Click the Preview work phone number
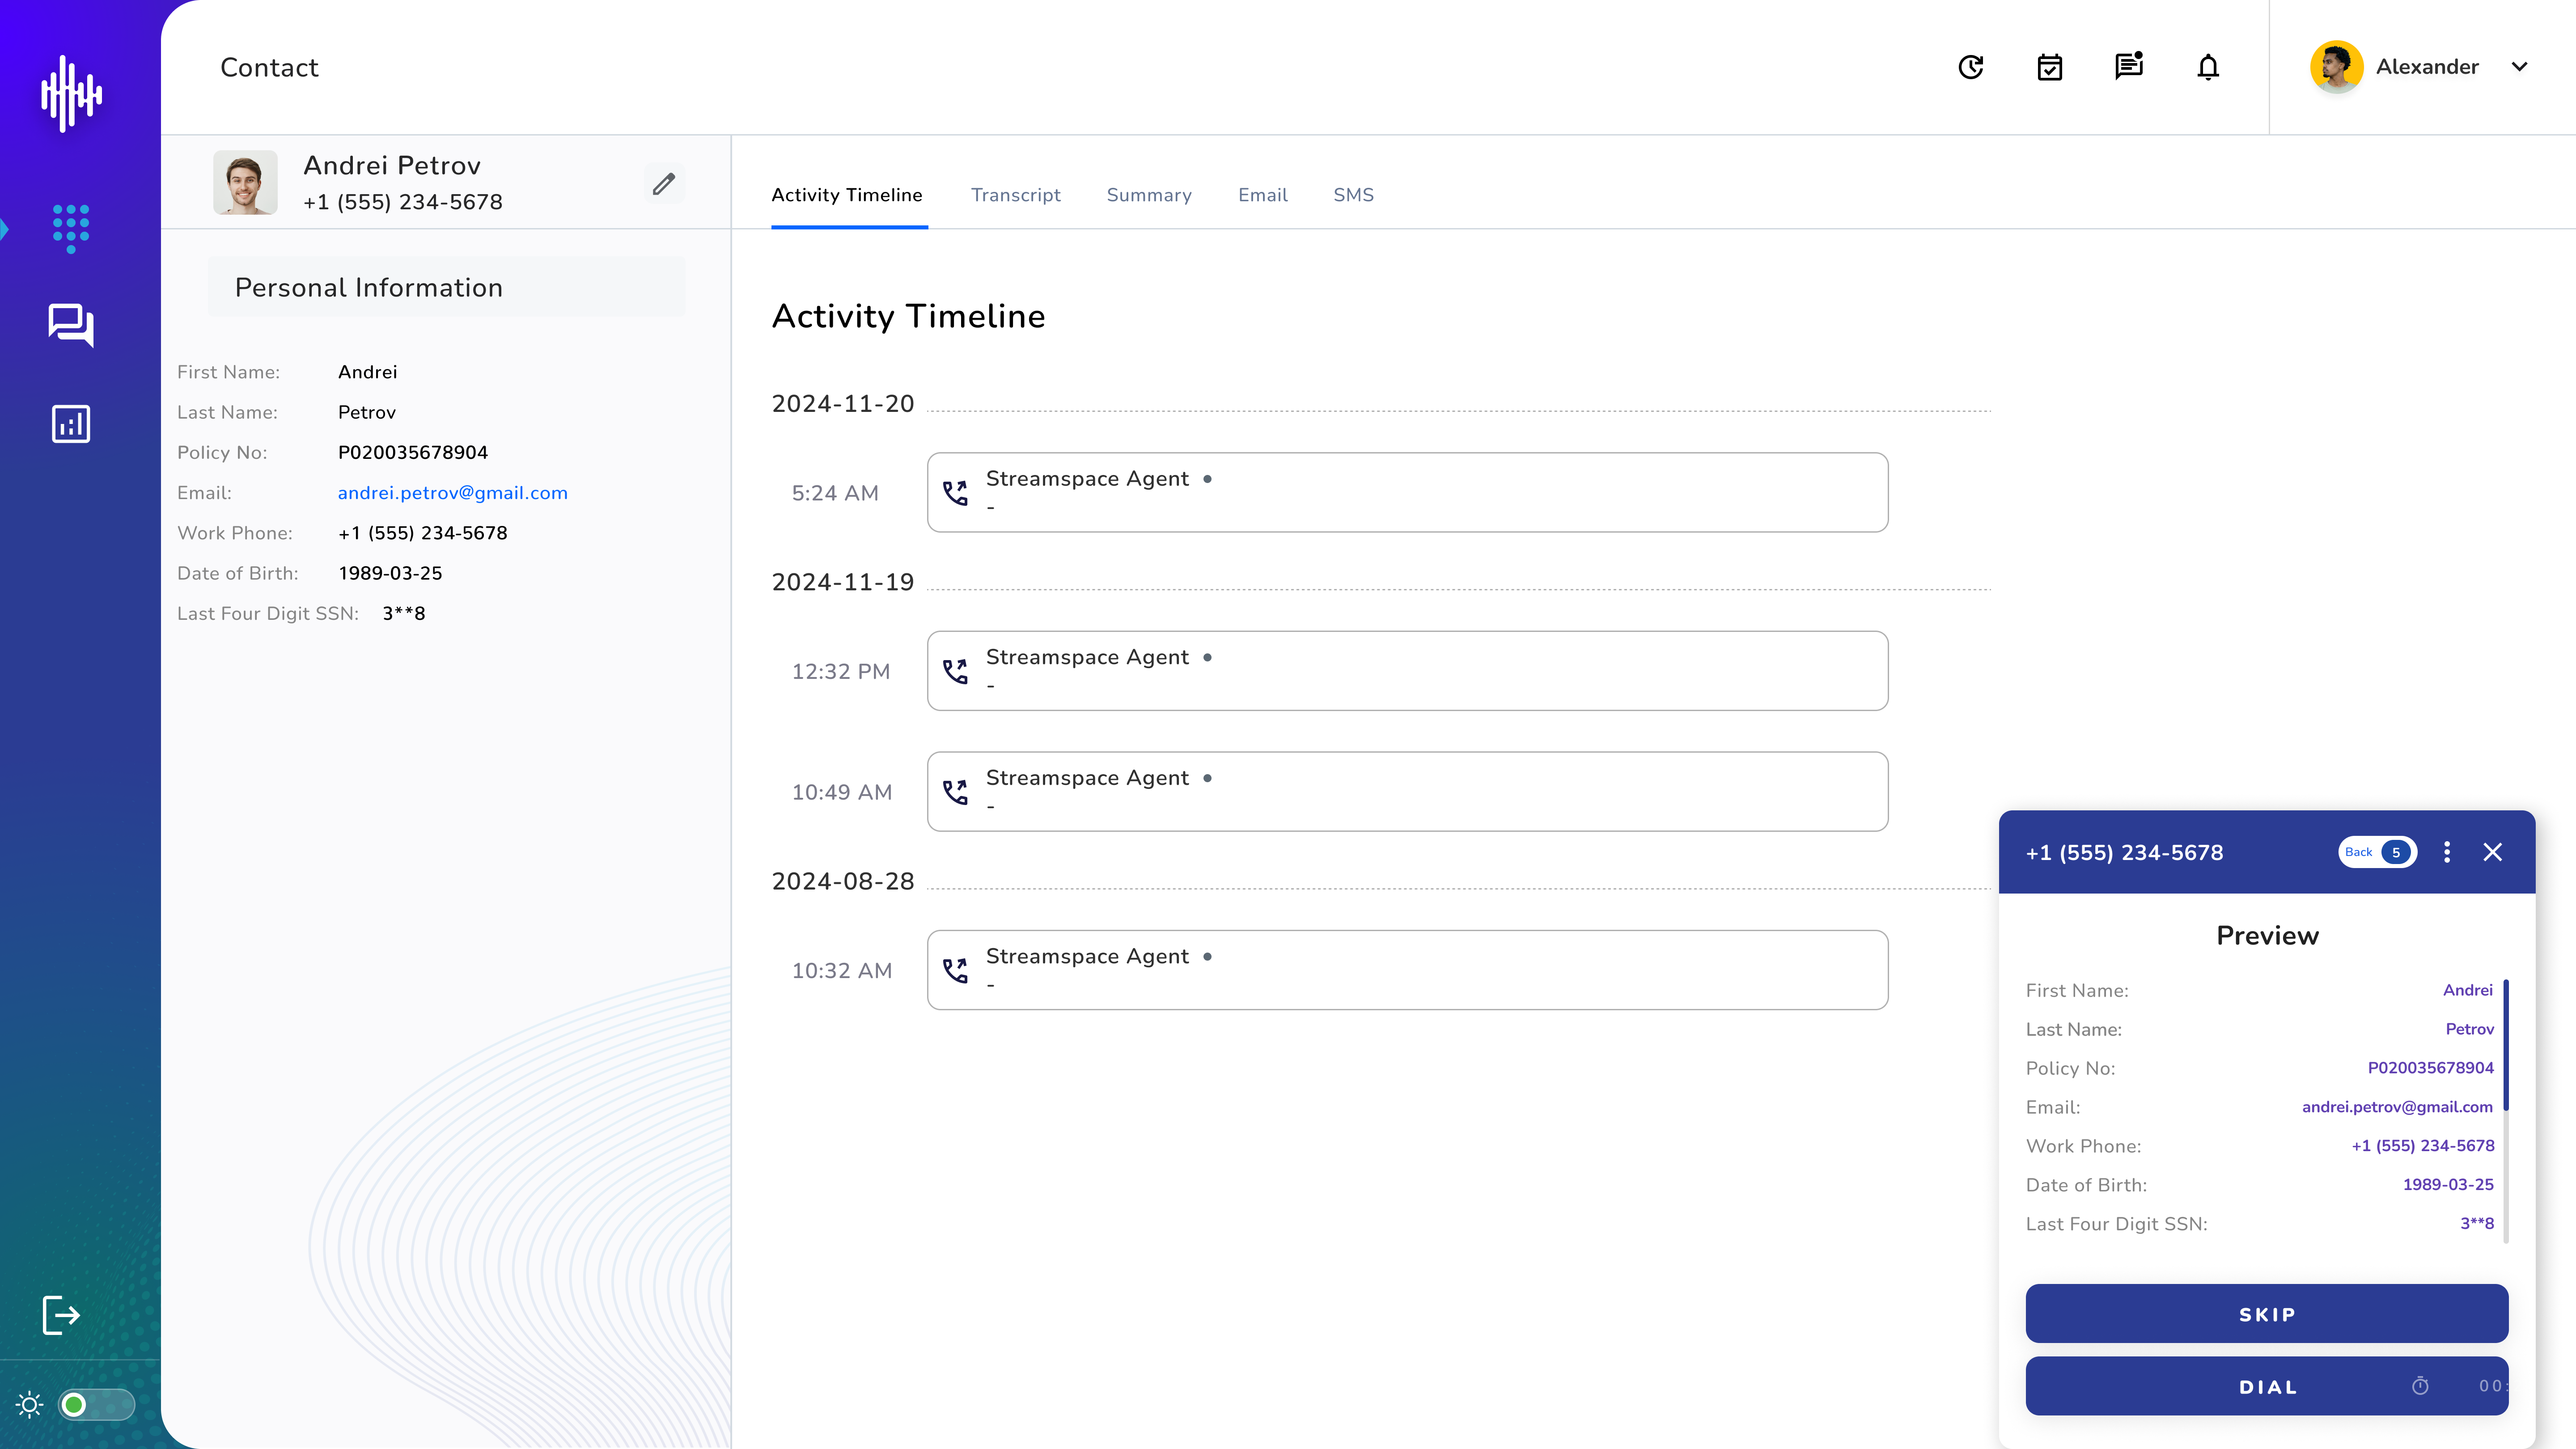 [x=2423, y=1146]
